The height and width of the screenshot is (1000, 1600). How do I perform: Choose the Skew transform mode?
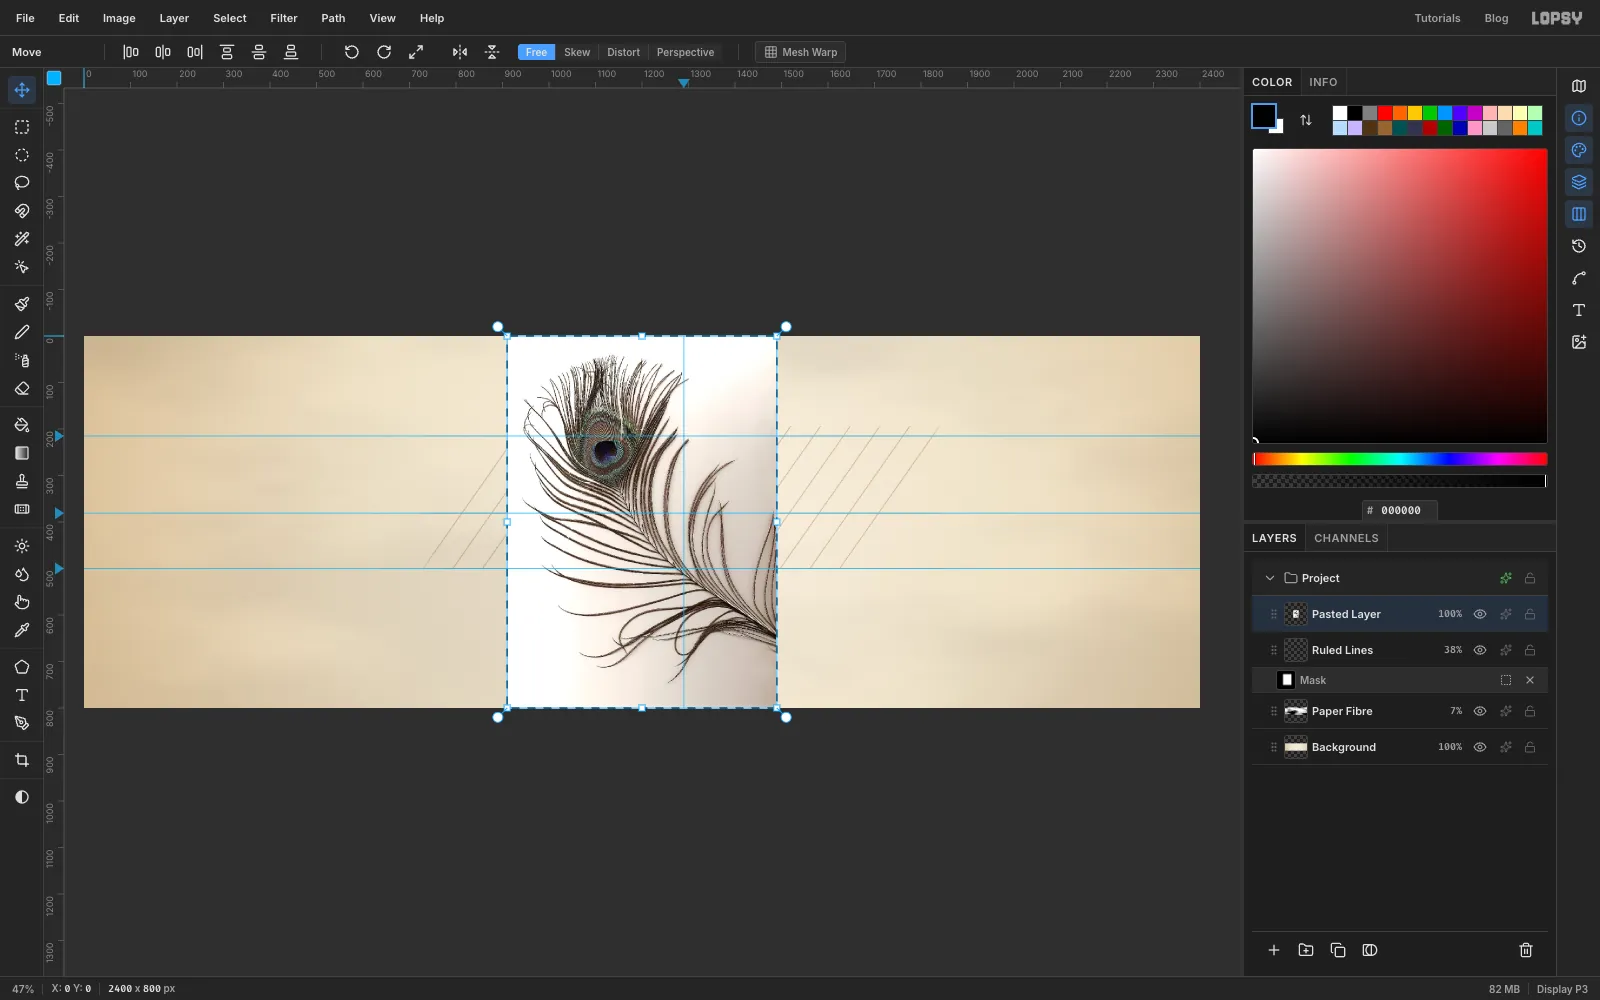pos(577,52)
